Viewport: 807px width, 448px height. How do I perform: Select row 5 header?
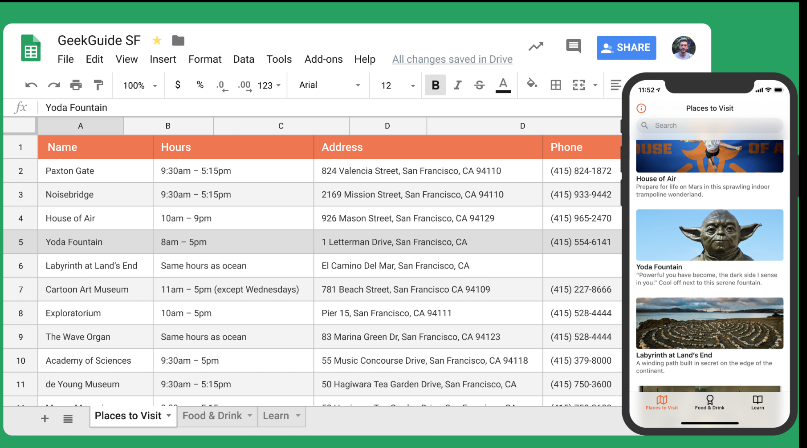pyautogui.click(x=21, y=242)
